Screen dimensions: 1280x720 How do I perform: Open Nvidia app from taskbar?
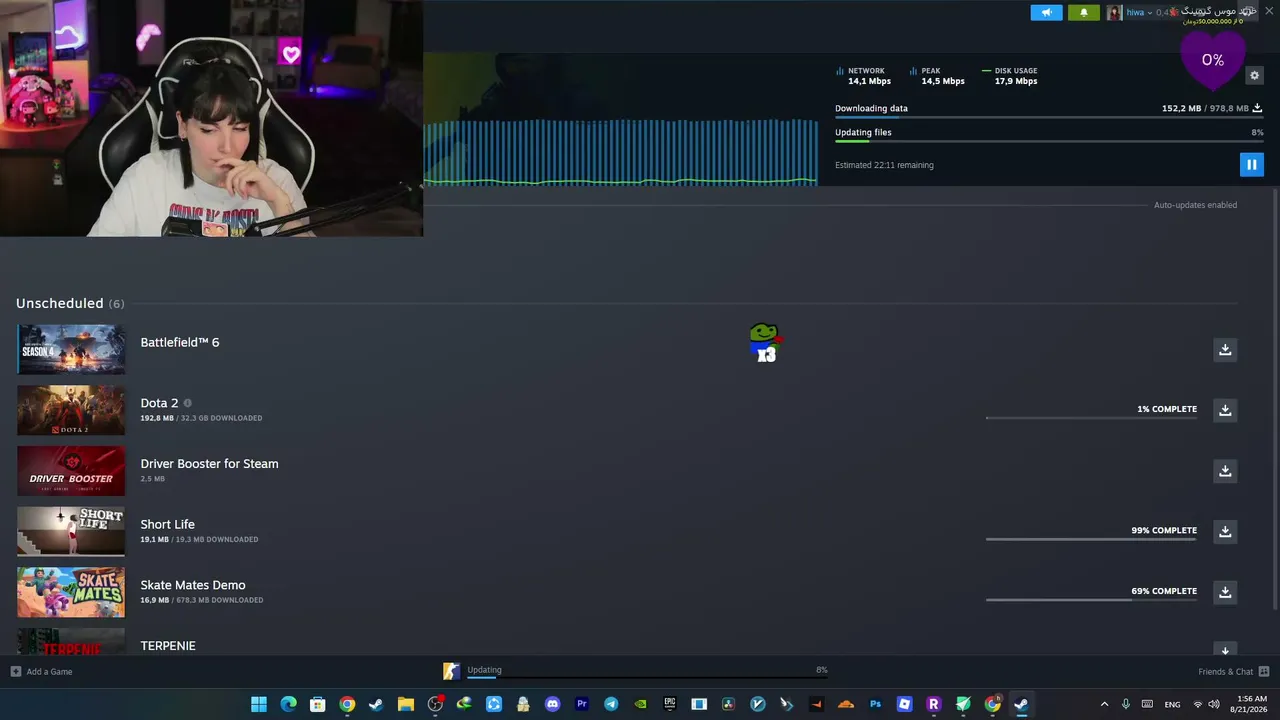tap(640, 704)
